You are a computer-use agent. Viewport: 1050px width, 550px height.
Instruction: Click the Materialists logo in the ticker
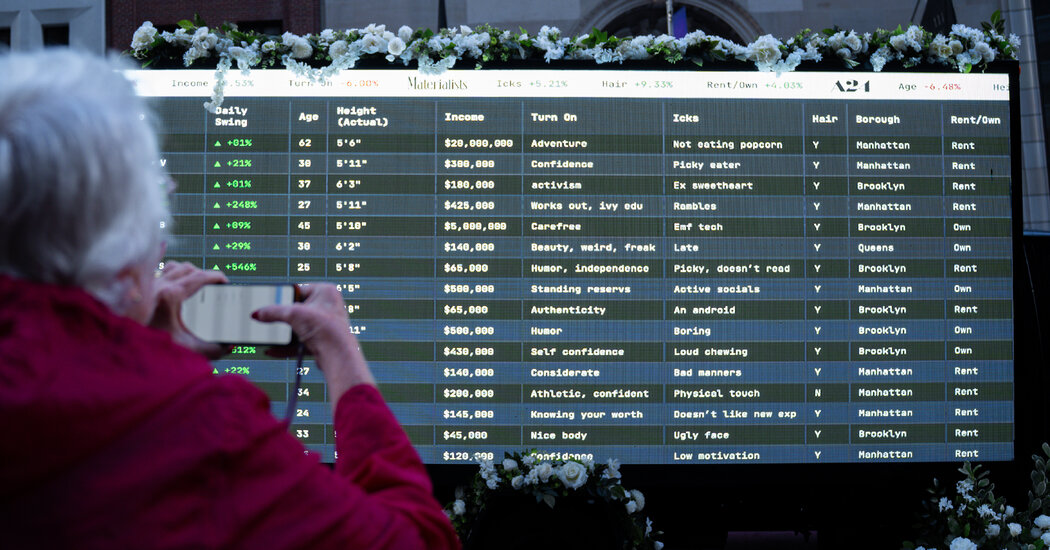pyautogui.click(x=437, y=83)
